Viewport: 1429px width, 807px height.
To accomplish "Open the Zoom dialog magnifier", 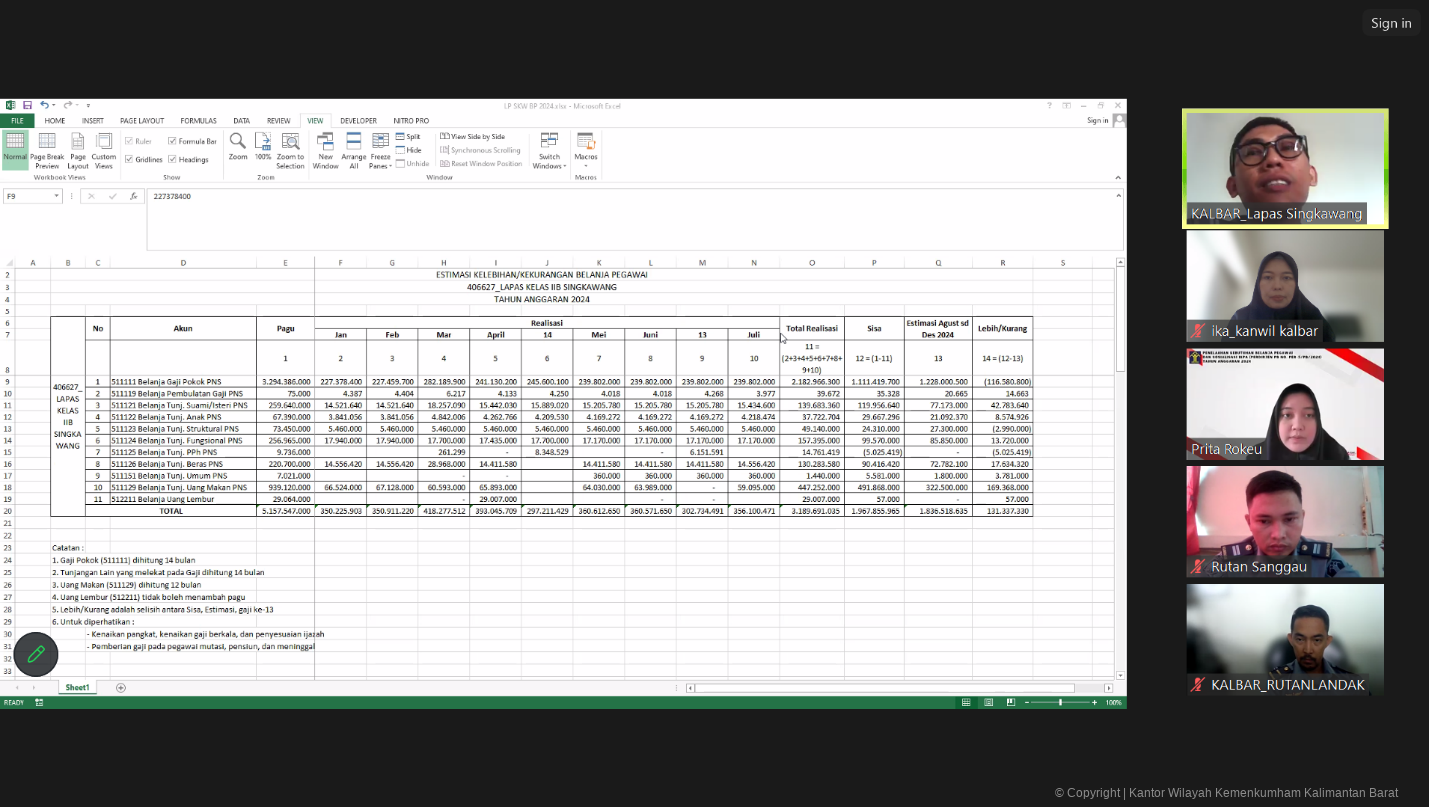I will tap(238, 147).
